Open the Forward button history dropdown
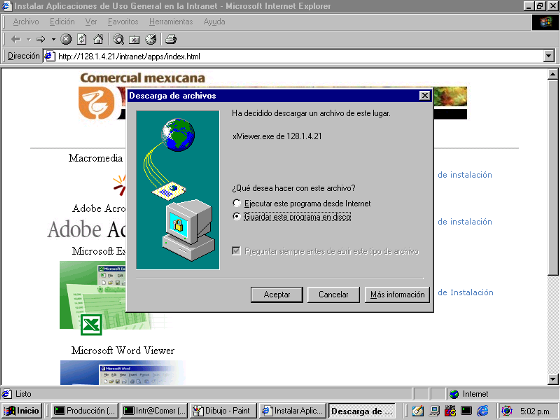This screenshot has height=420, width=560. pos(53,39)
